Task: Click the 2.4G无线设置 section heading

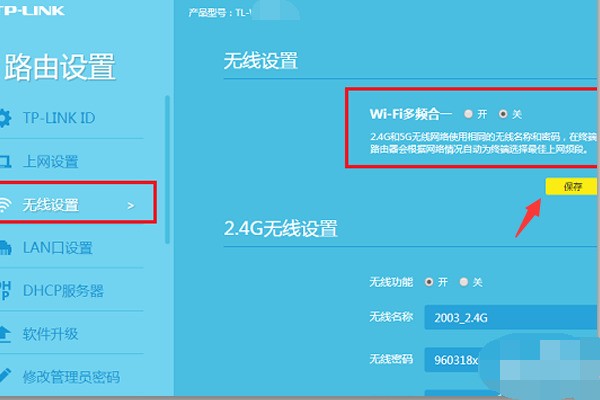Action: [x=280, y=229]
